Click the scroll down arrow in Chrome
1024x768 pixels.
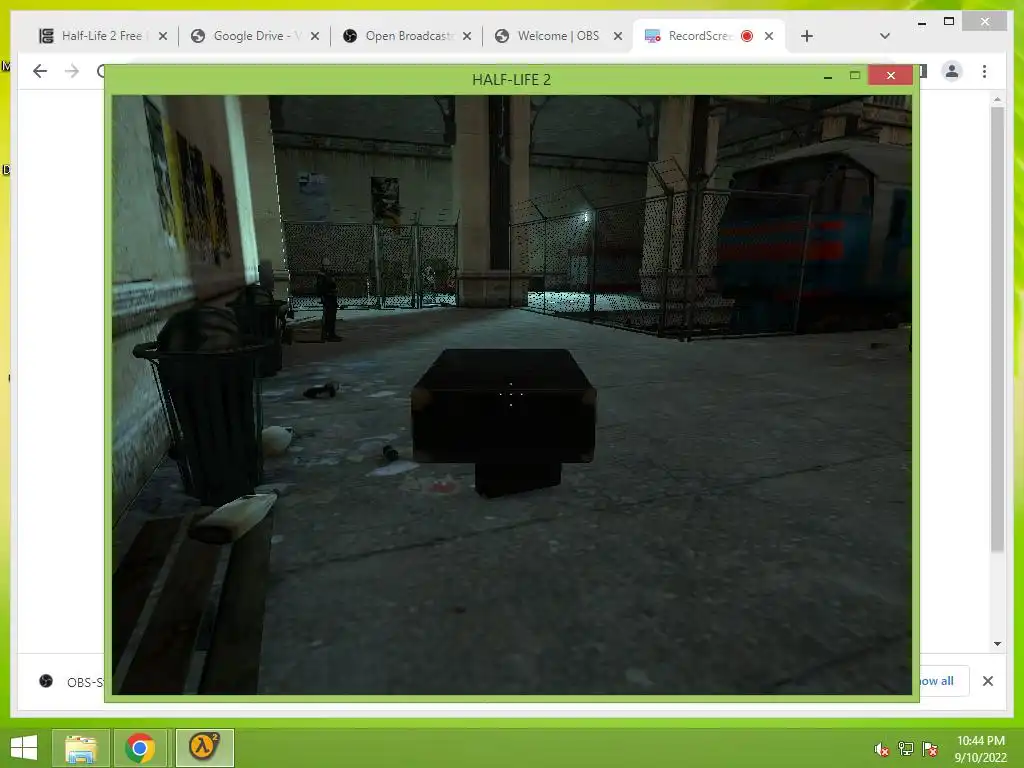coord(997,643)
